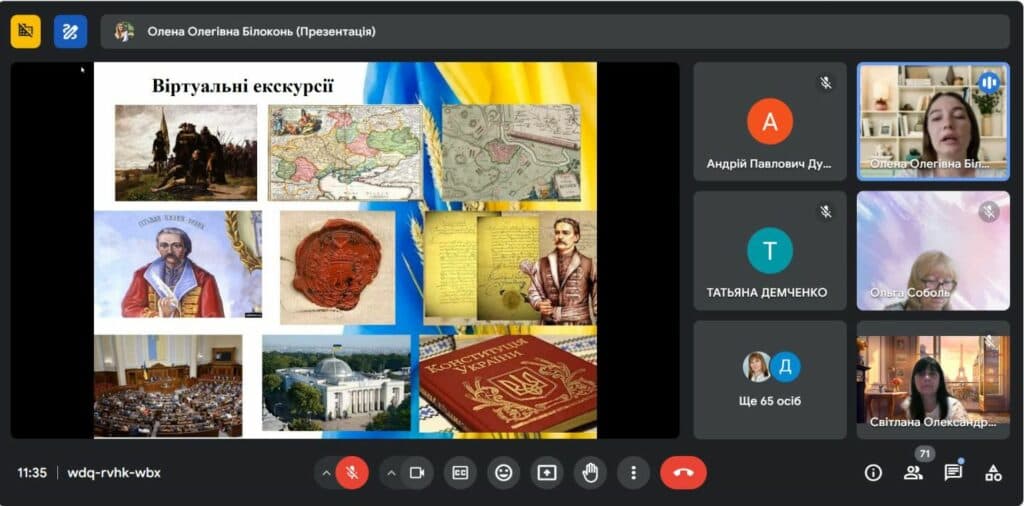Click the present now button
The image size is (1024, 506).
coord(547,473)
